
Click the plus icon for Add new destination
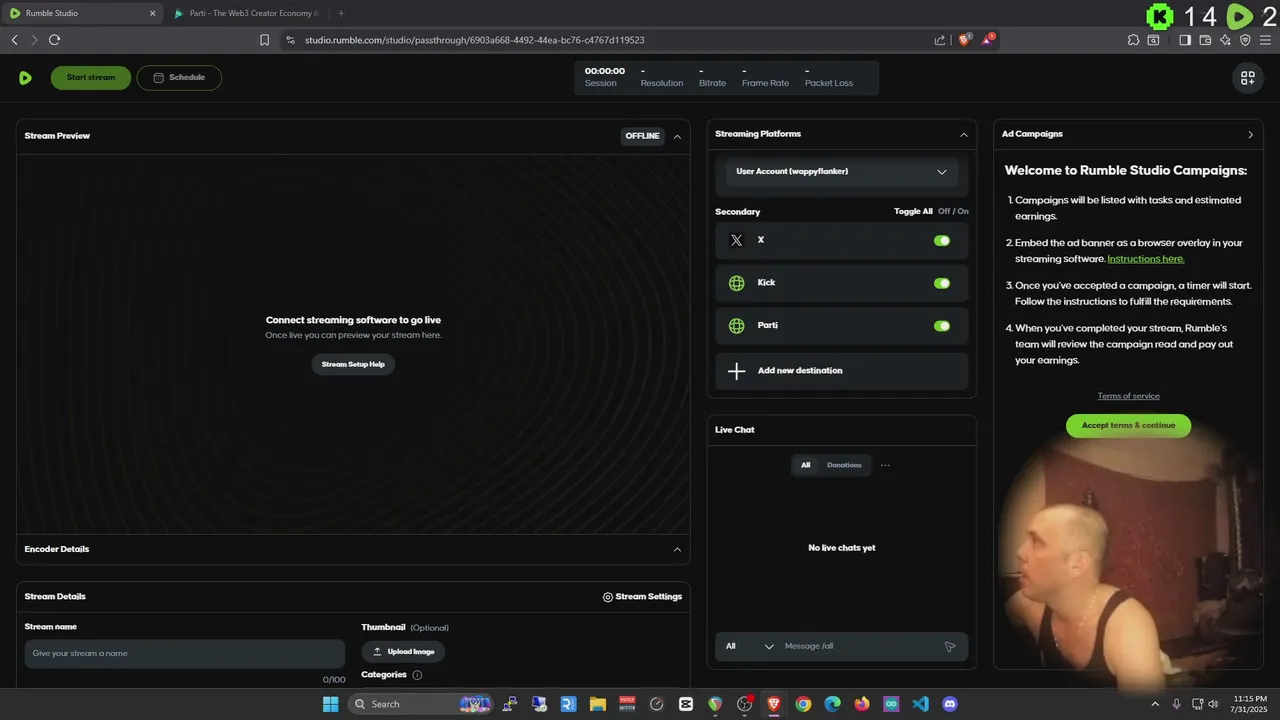pyautogui.click(x=737, y=371)
